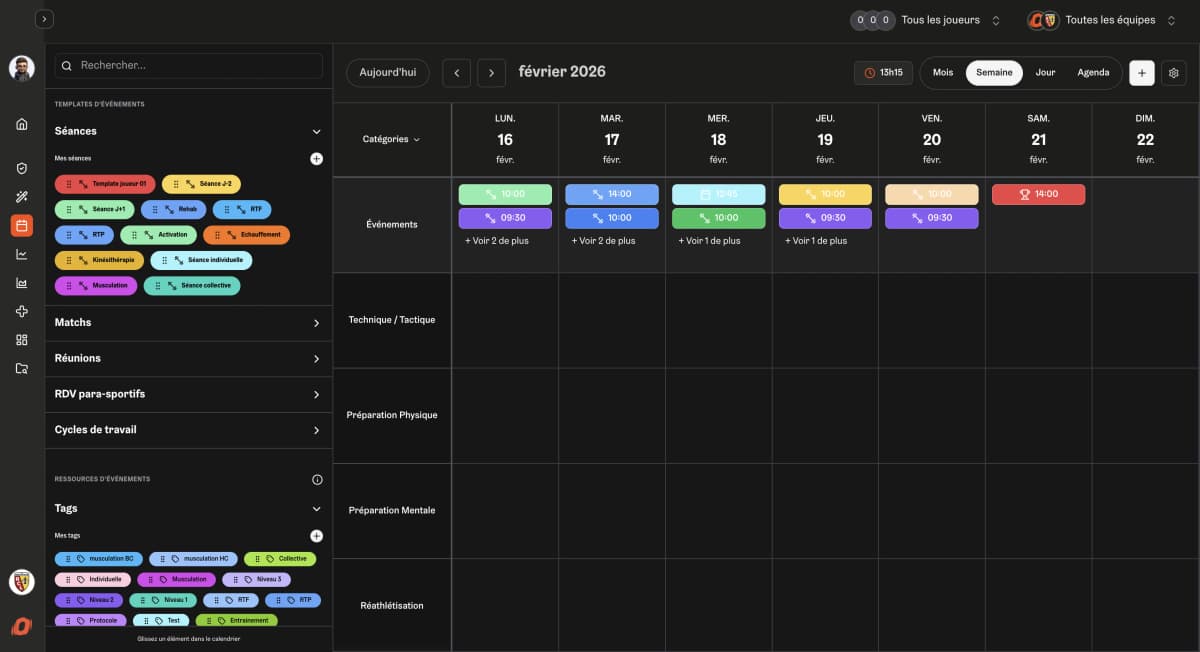Open the Catégories dropdown
Screen dimensions: 1200x652
click(391, 140)
